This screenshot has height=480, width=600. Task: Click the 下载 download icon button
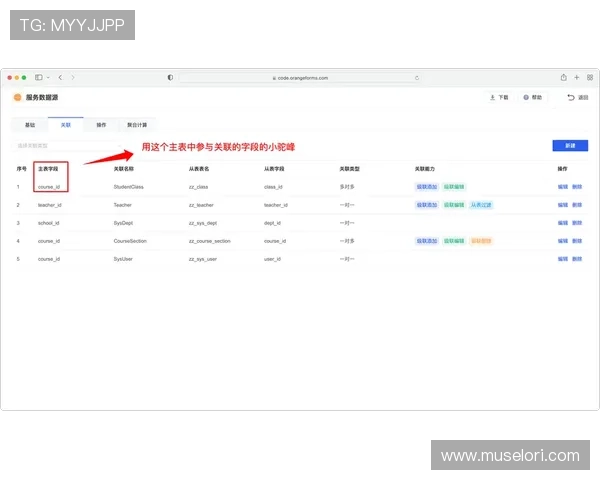pos(497,98)
